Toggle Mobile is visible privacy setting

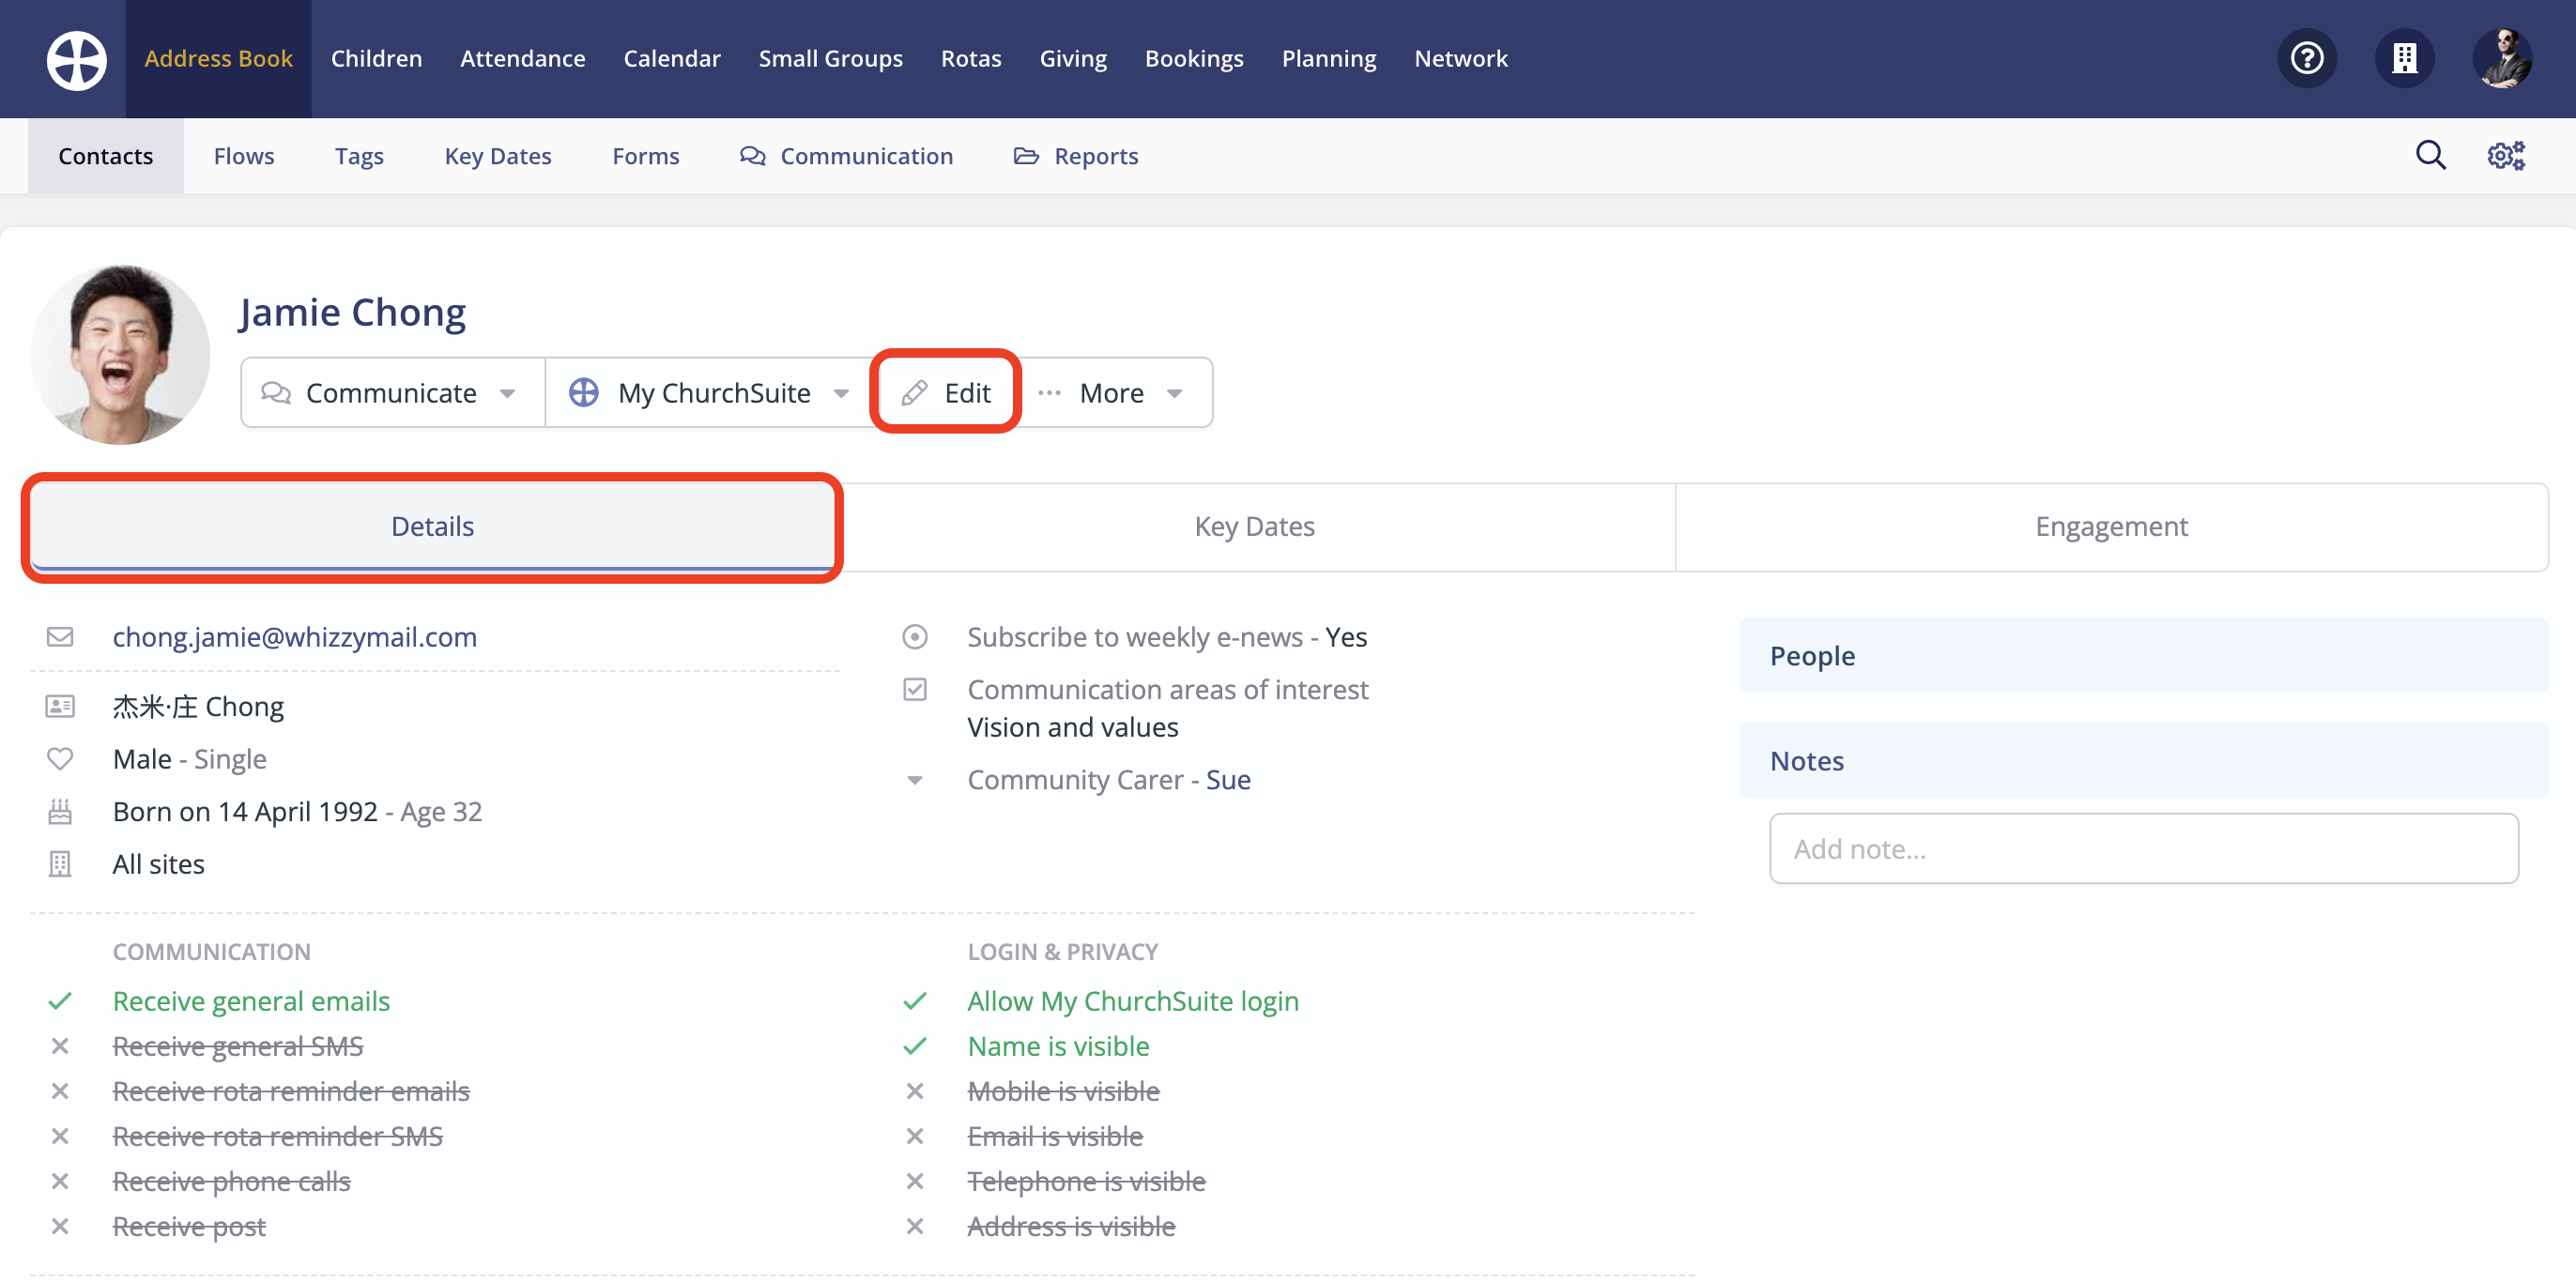[1063, 1091]
